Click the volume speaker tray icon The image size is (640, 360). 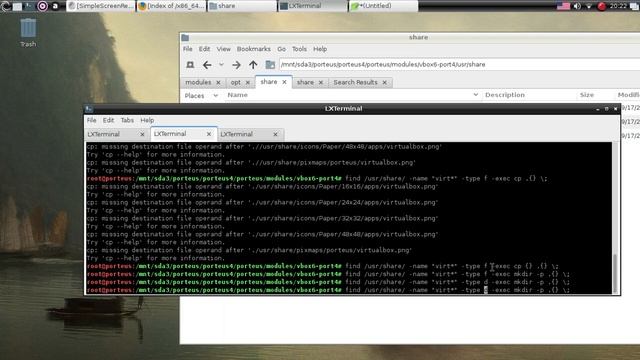577,6
